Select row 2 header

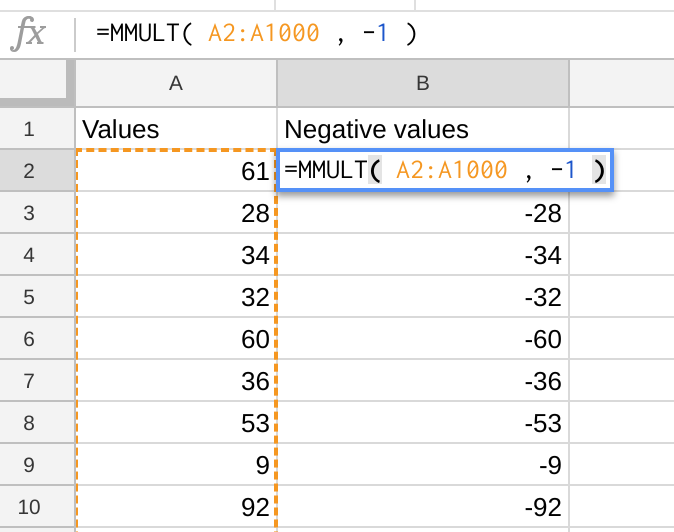pos(37,171)
